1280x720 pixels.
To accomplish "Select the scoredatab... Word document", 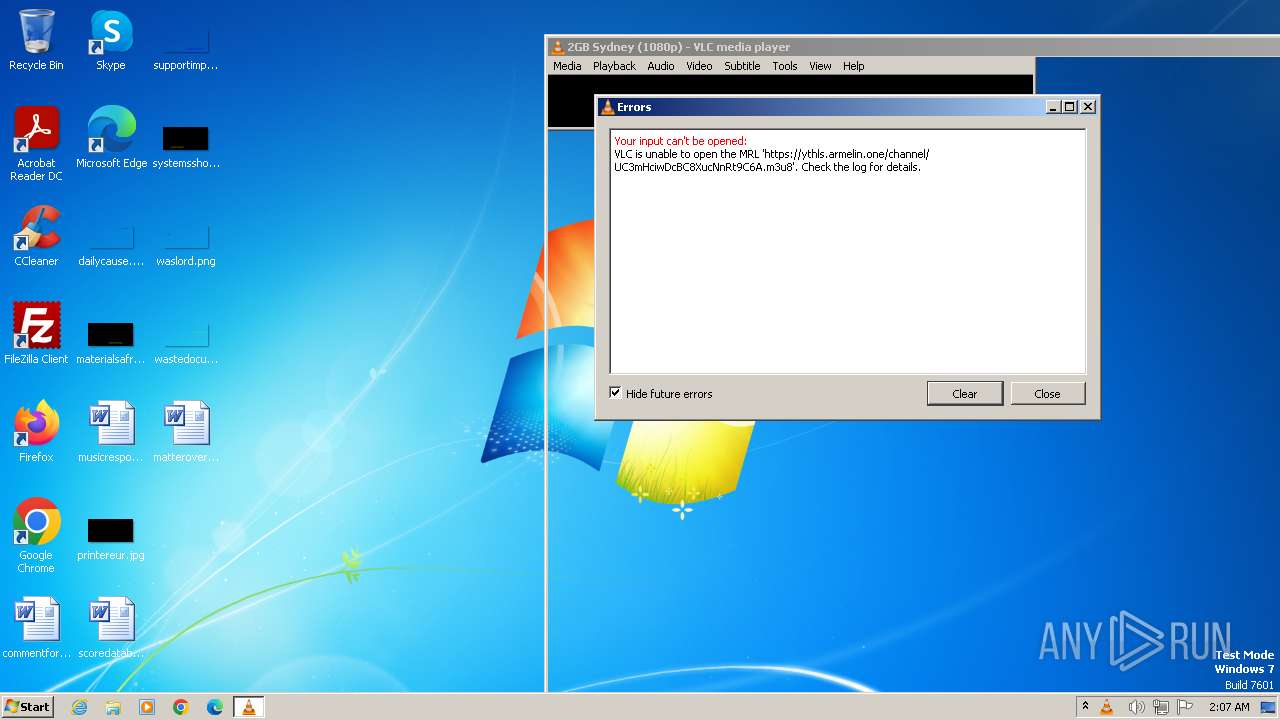I will click(111, 628).
